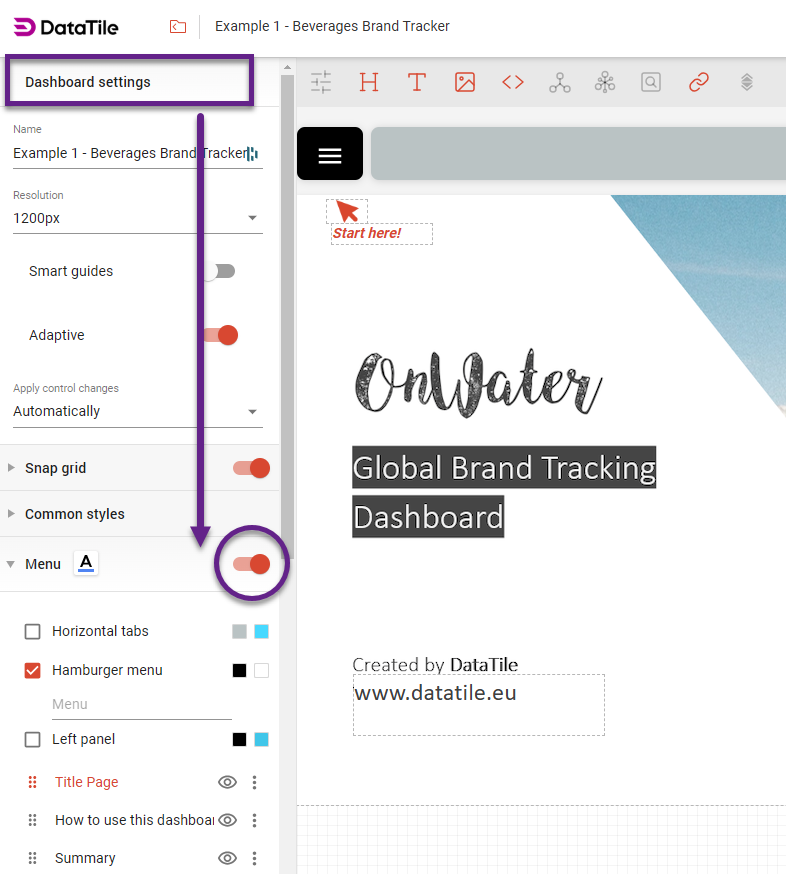This screenshot has width=786, height=874.
Task: Click the embed code icon
Action: [x=513, y=82]
